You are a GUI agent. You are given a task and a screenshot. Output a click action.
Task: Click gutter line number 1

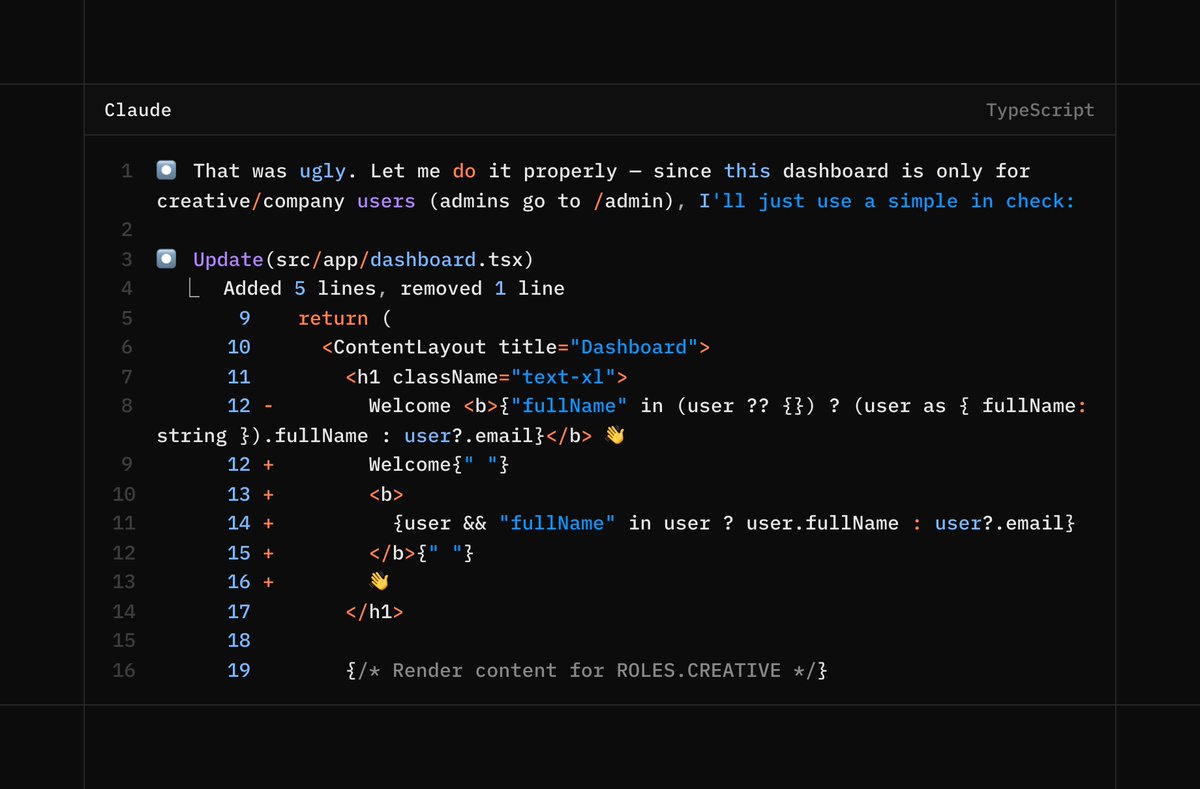coord(127,171)
